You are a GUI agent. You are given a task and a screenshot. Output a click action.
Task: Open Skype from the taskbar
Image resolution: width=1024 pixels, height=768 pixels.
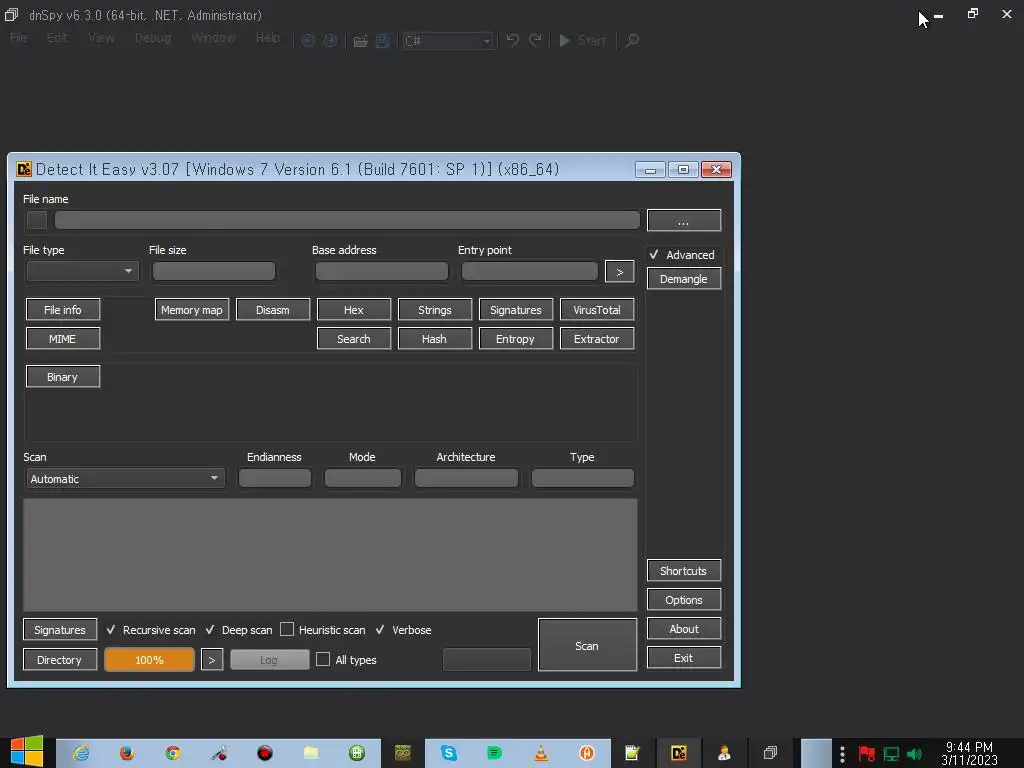coord(449,753)
